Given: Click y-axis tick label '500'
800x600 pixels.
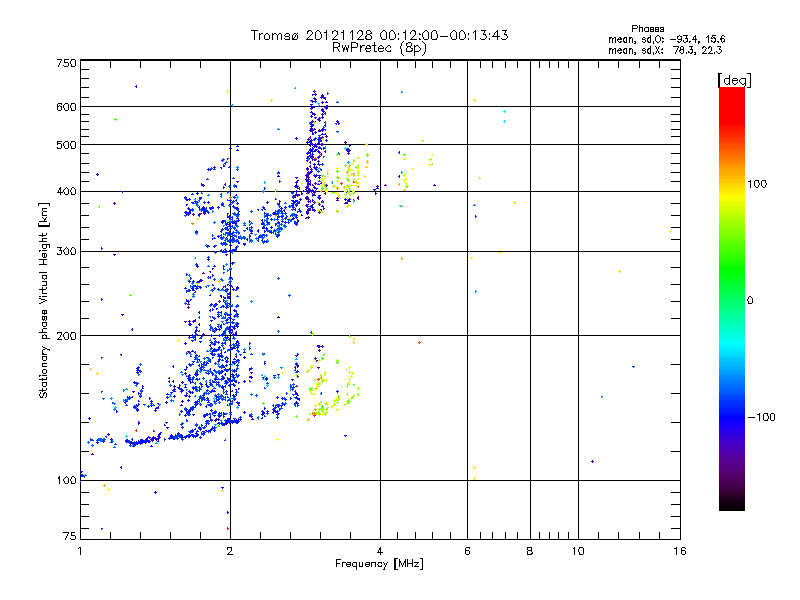Looking at the screenshot, I should [x=67, y=145].
